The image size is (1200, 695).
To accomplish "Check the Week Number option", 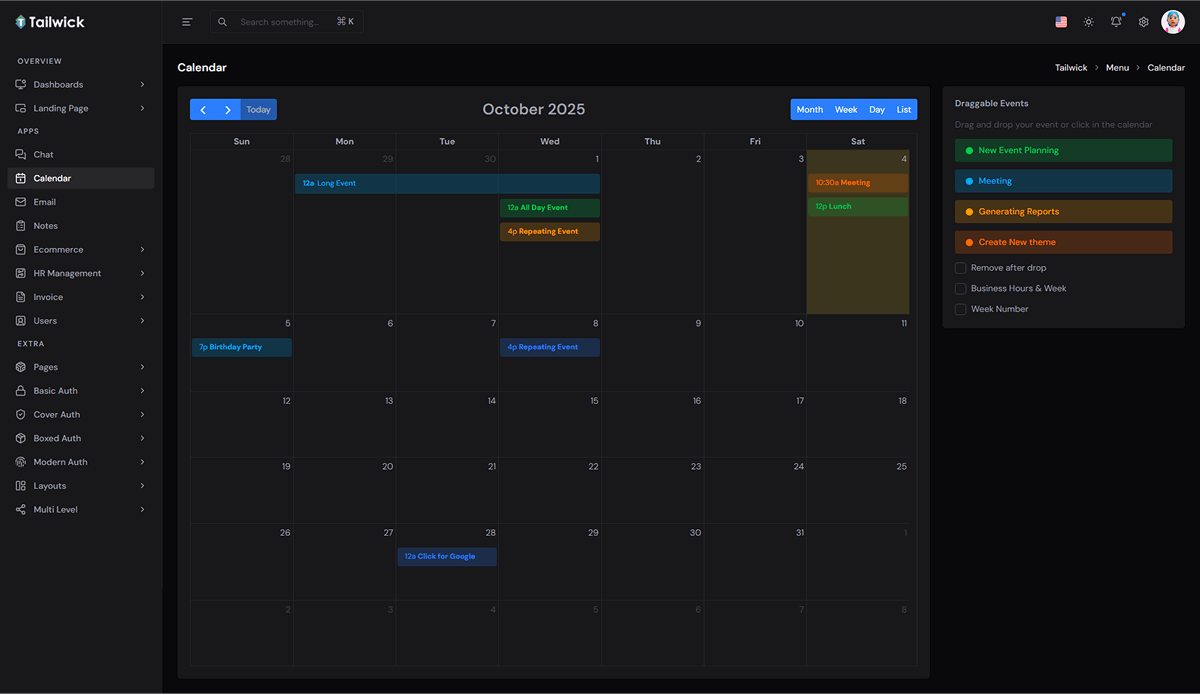I will tap(960, 309).
